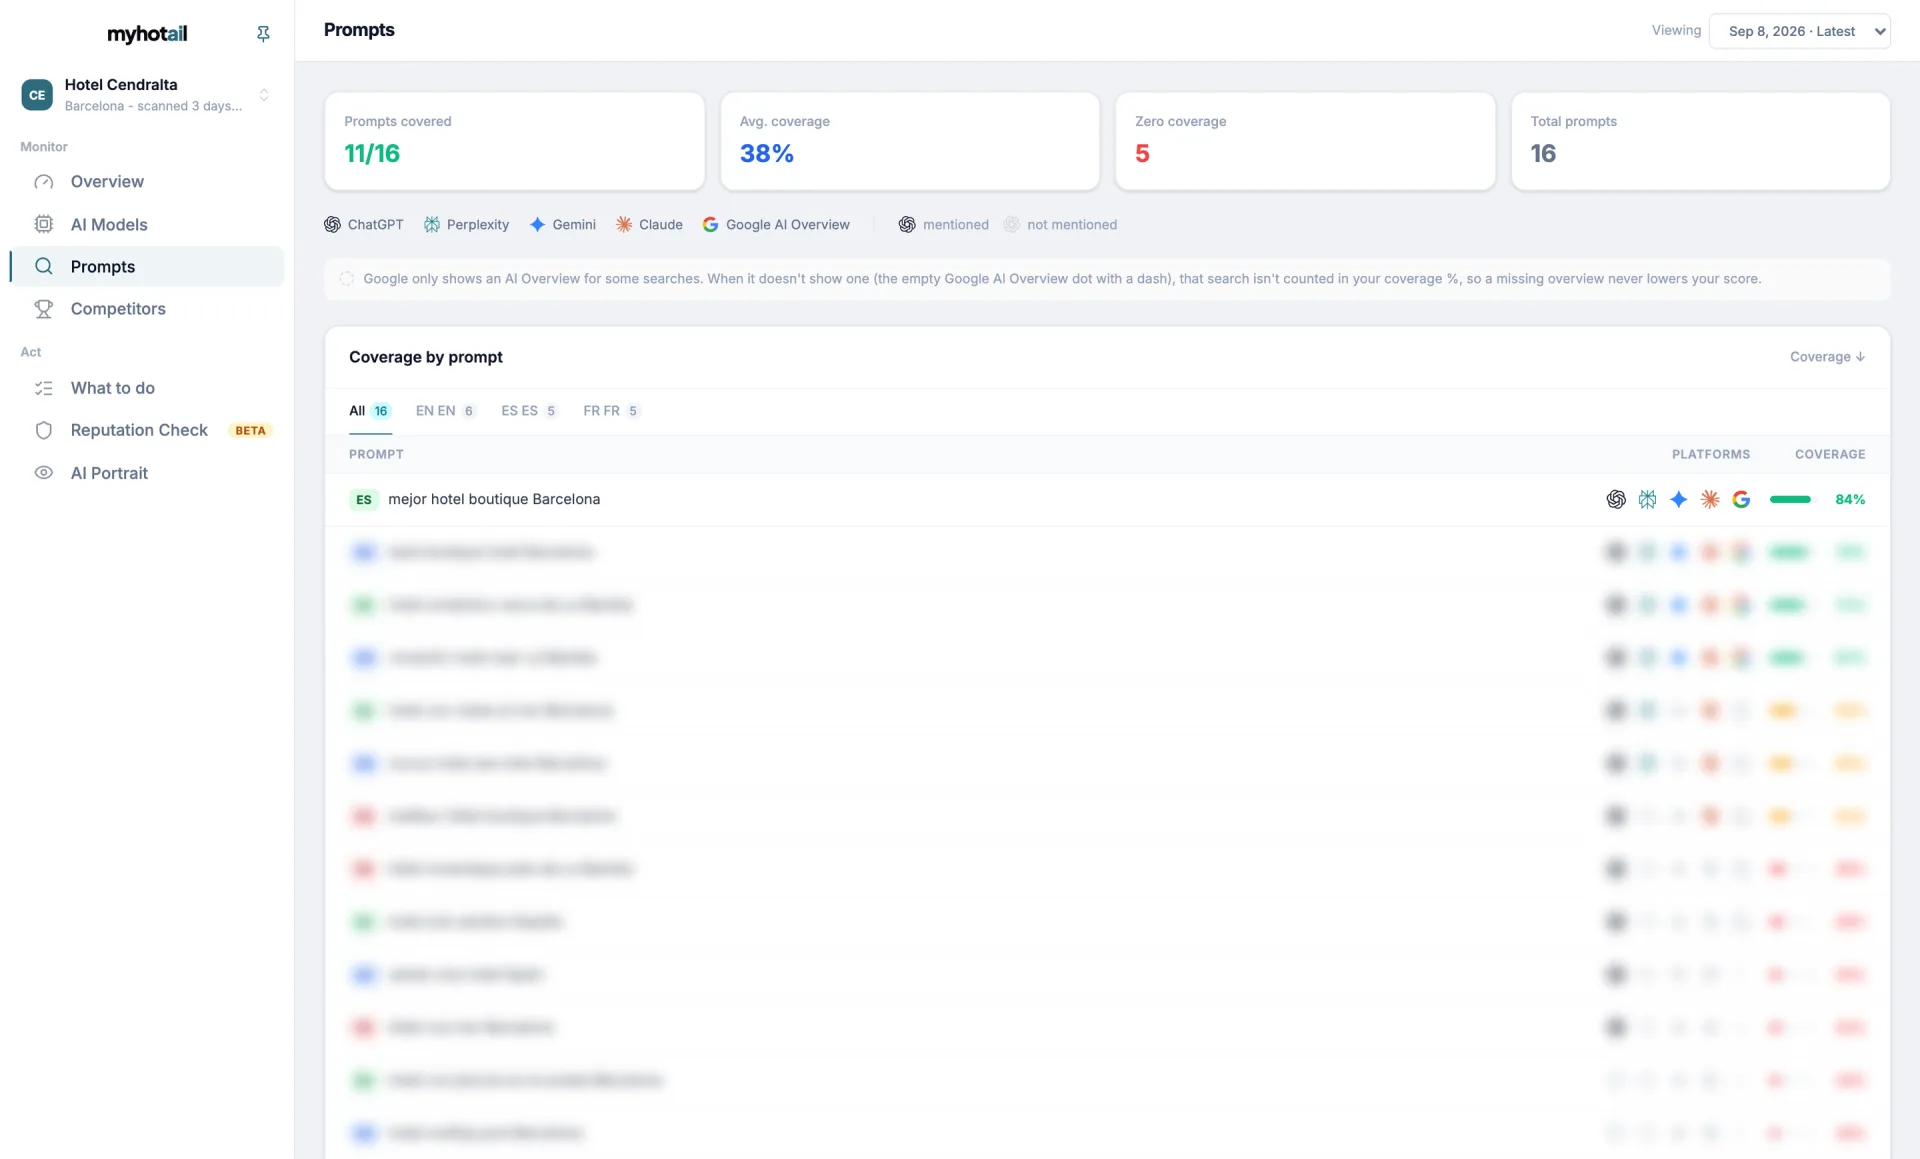Click the ES language badge

(x=364, y=500)
